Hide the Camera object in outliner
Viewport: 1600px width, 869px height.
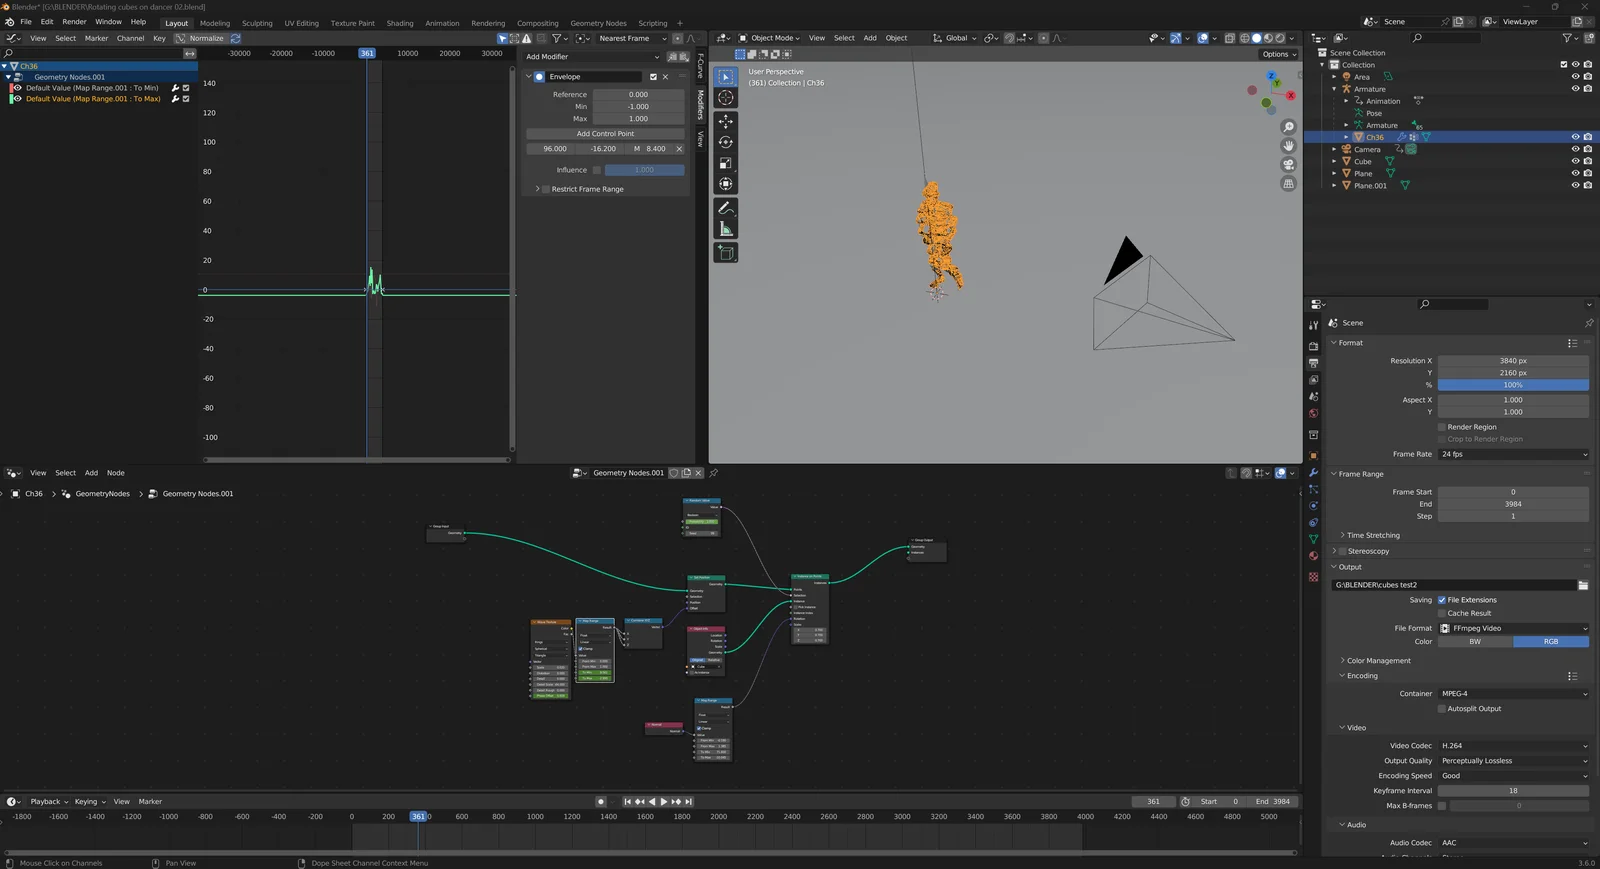[x=1575, y=149]
